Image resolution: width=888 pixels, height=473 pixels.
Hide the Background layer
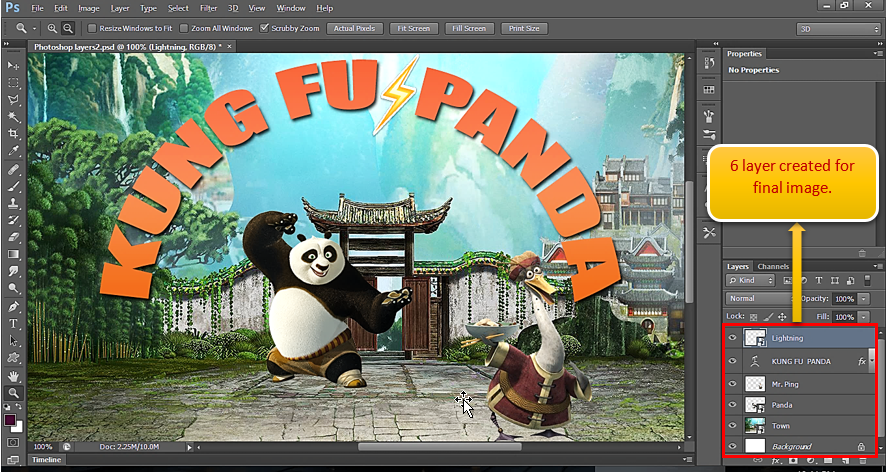click(x=733, y=446)
